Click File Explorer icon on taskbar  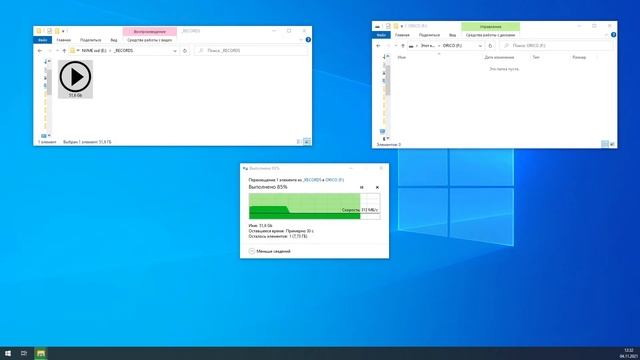point(40,353)
